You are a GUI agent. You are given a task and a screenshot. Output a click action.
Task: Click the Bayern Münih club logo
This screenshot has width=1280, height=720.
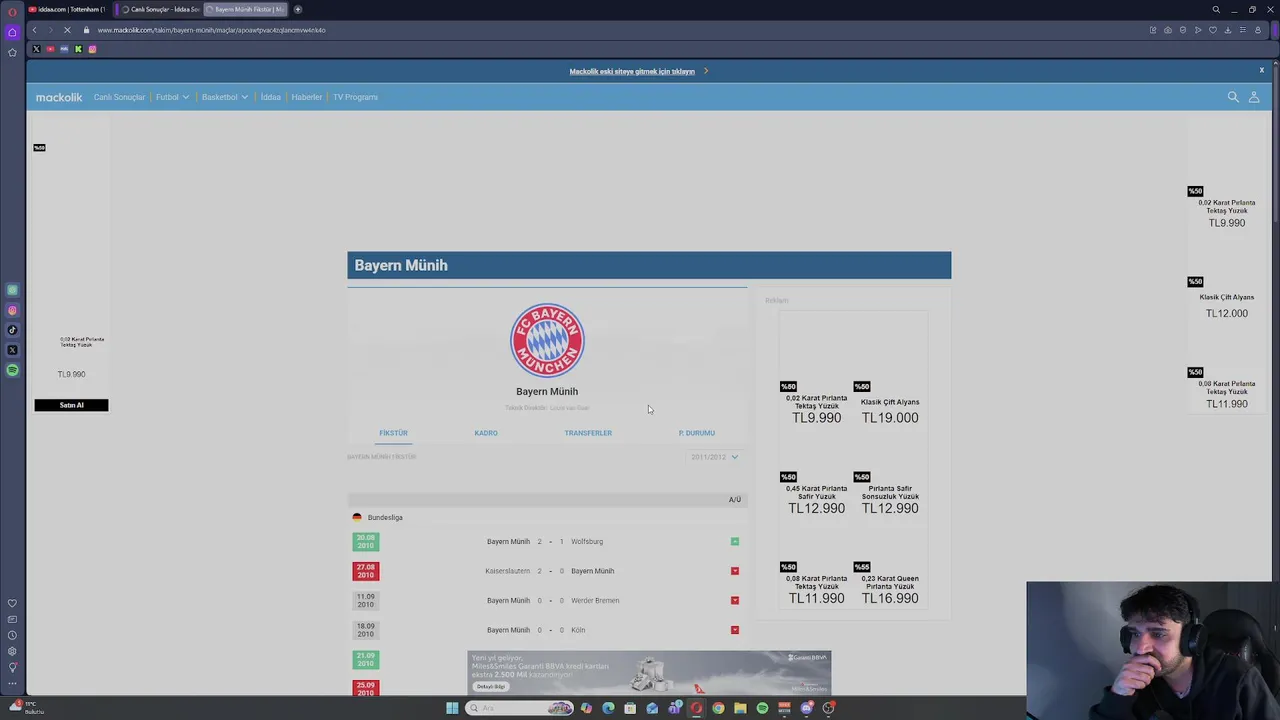pyautogui.click(x=547, y=340)
